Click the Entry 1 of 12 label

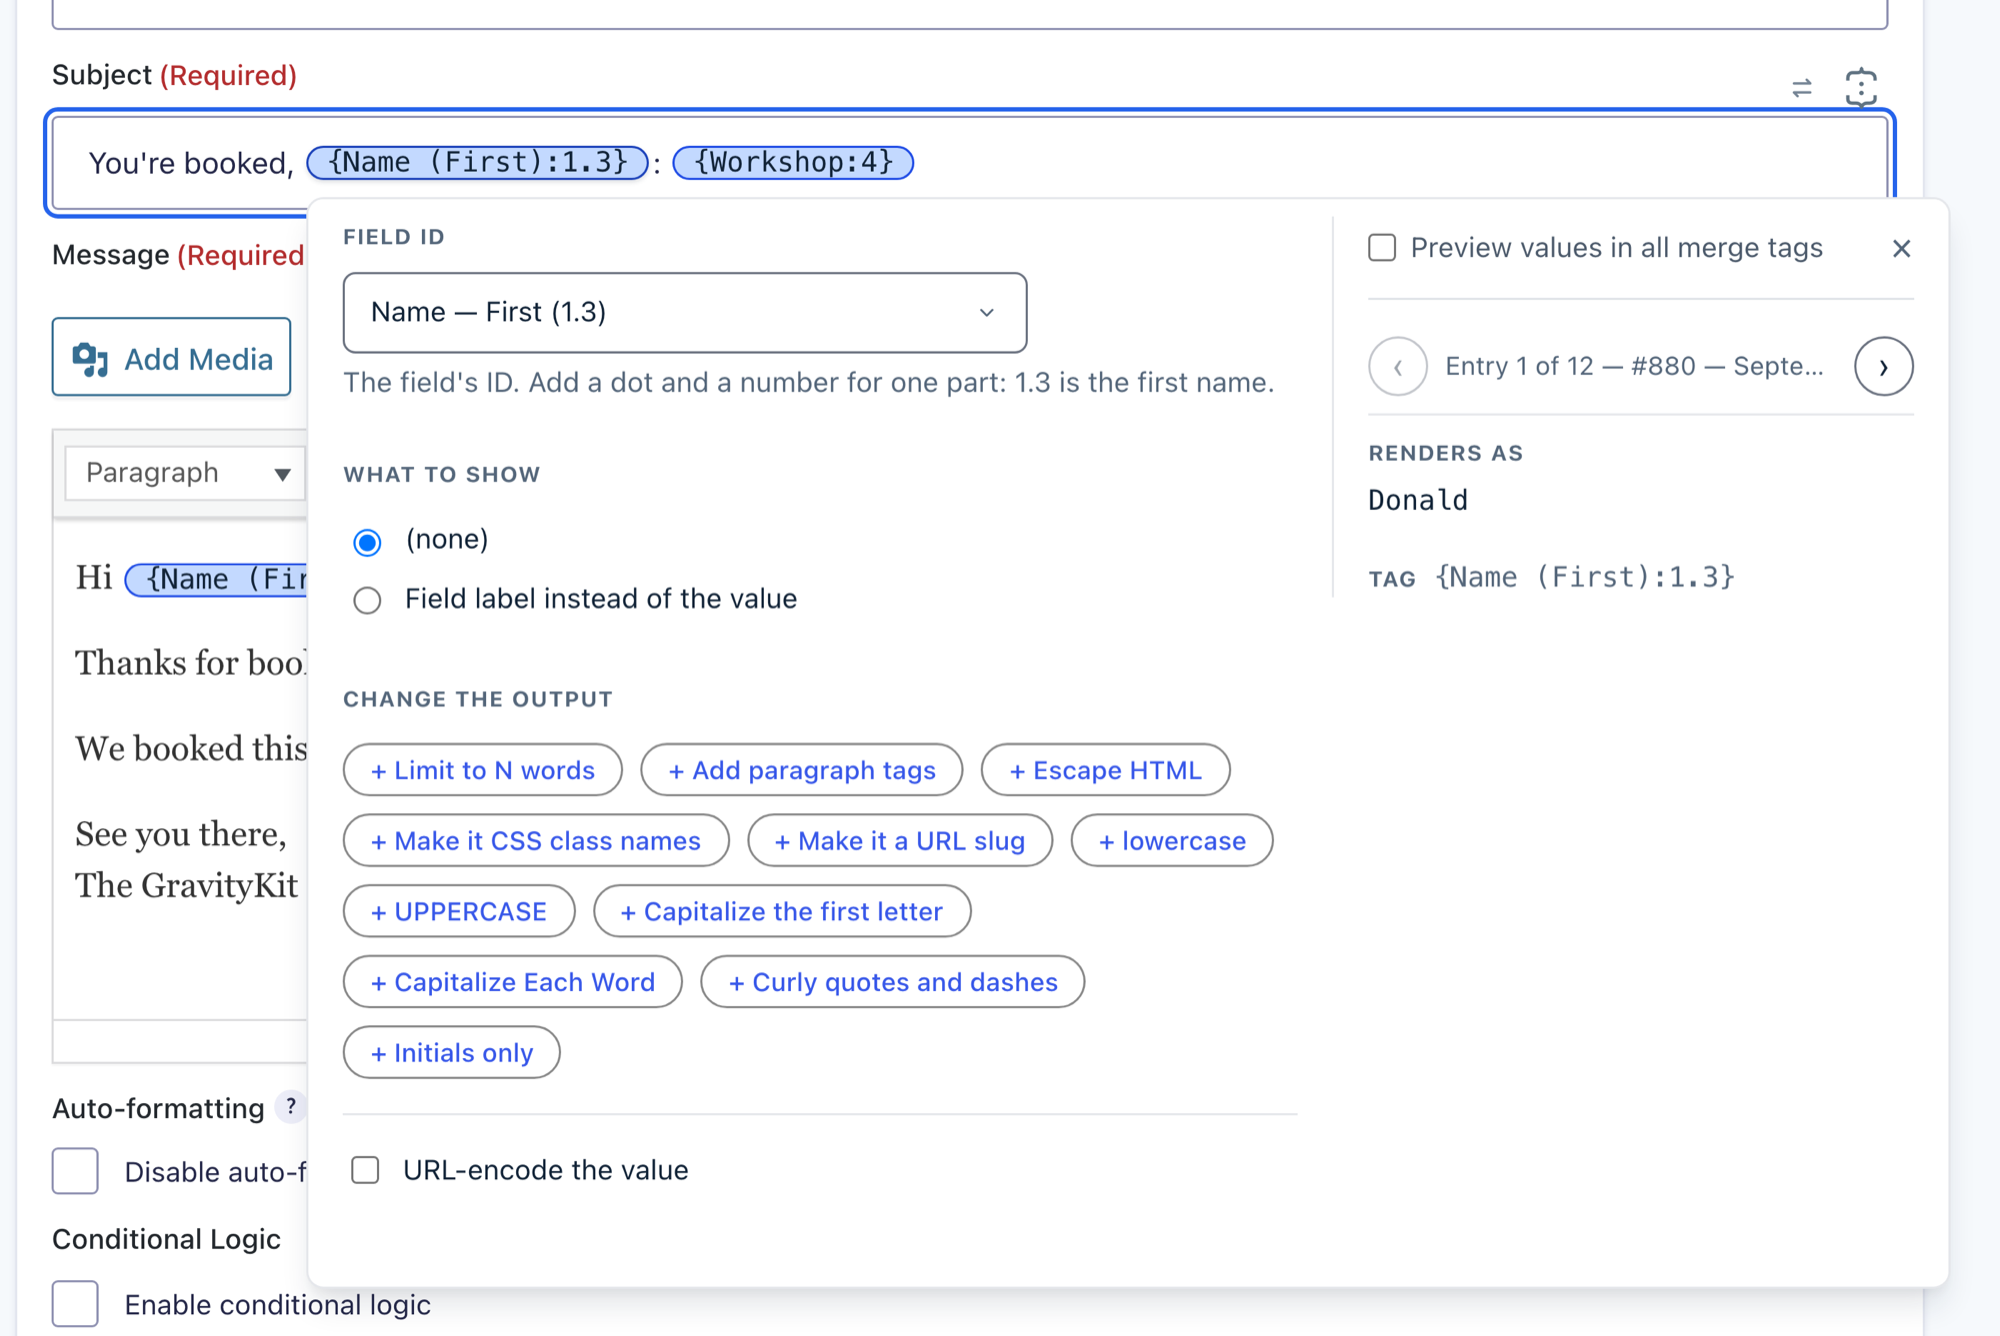click(1634, 366)
